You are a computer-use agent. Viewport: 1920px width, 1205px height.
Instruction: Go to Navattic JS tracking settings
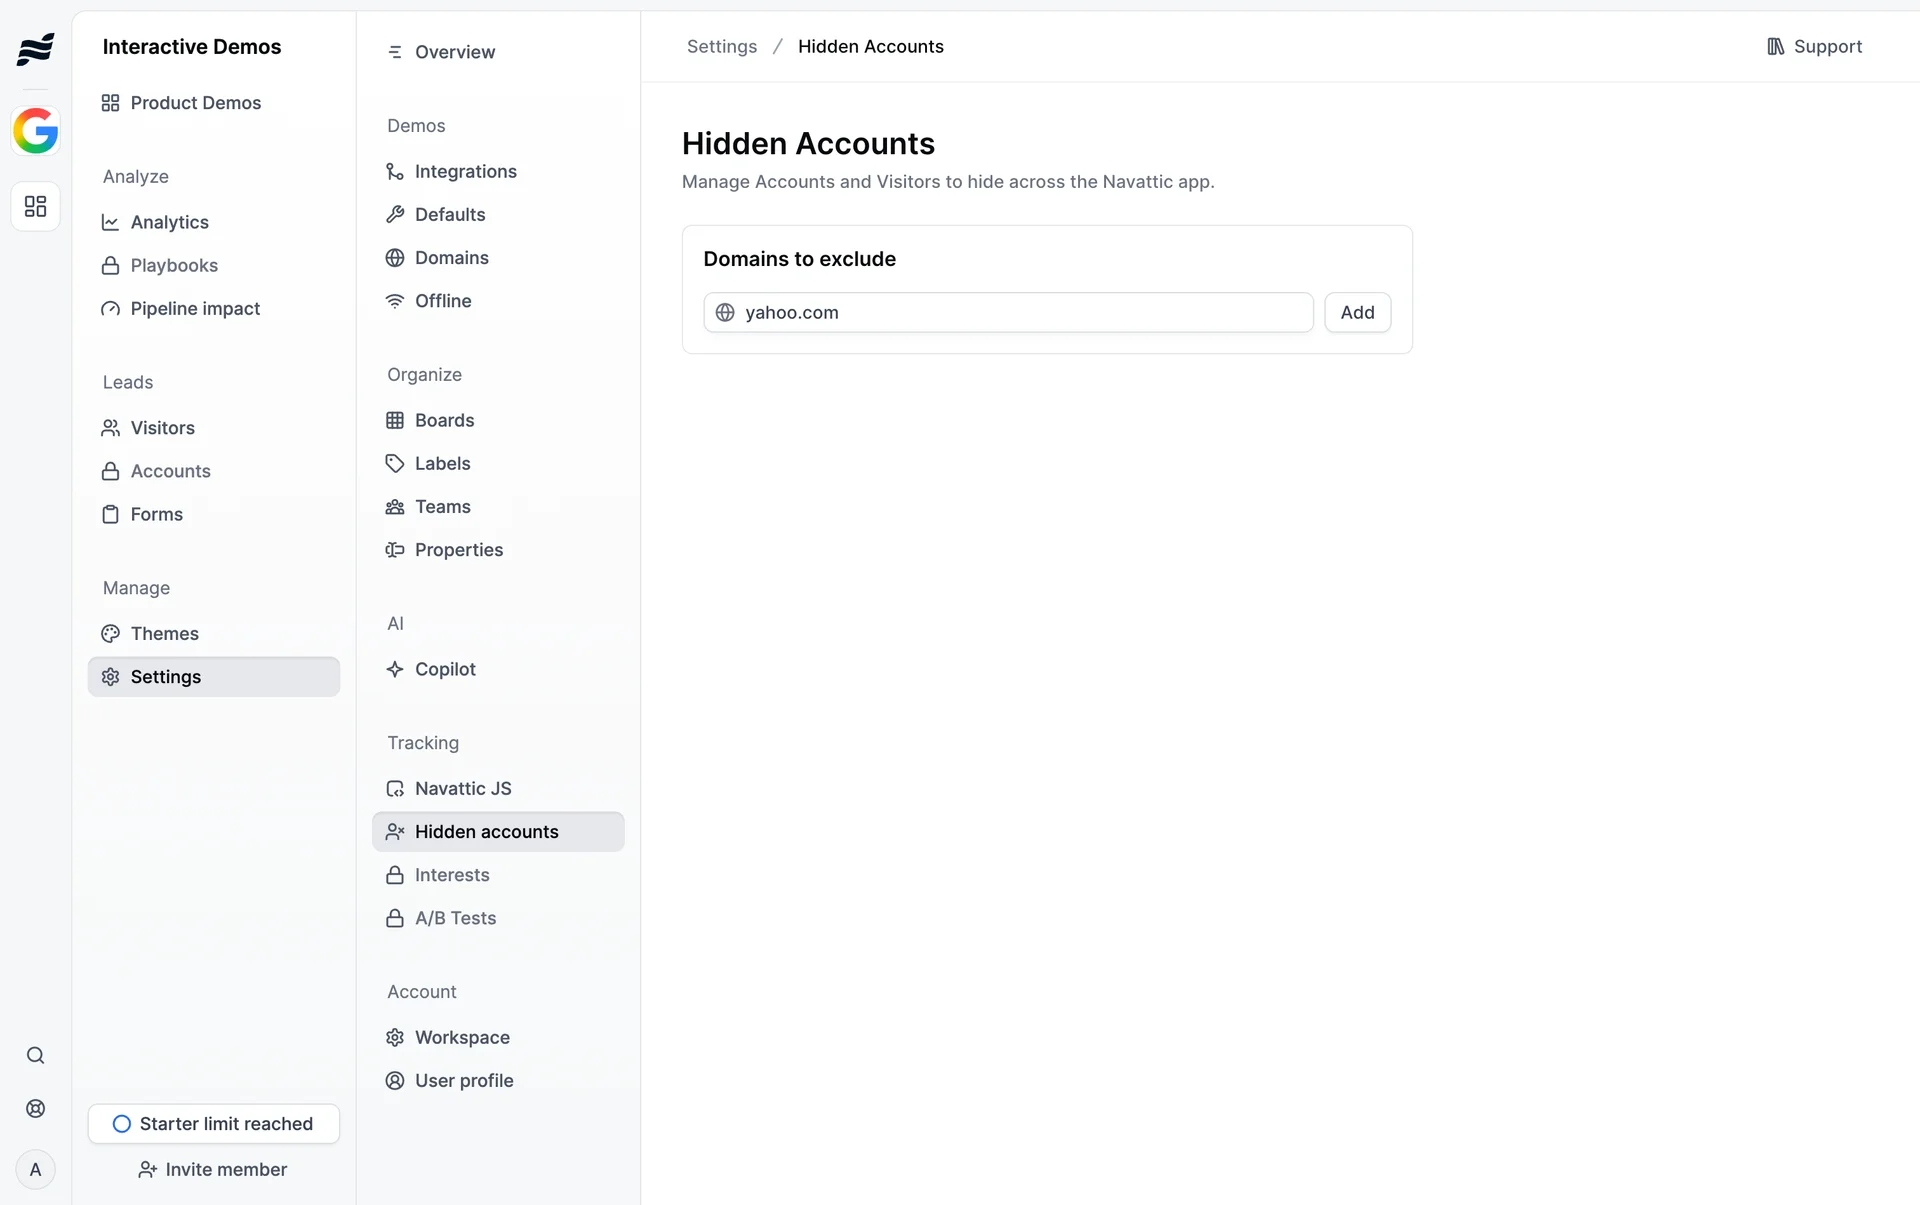[x=462, y=789]
